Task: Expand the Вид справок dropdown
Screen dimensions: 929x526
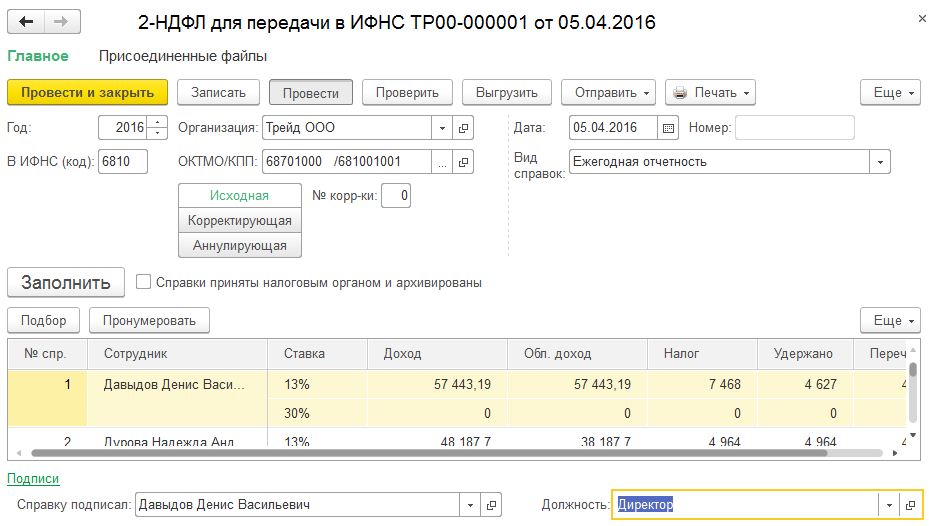Action: 880,162
